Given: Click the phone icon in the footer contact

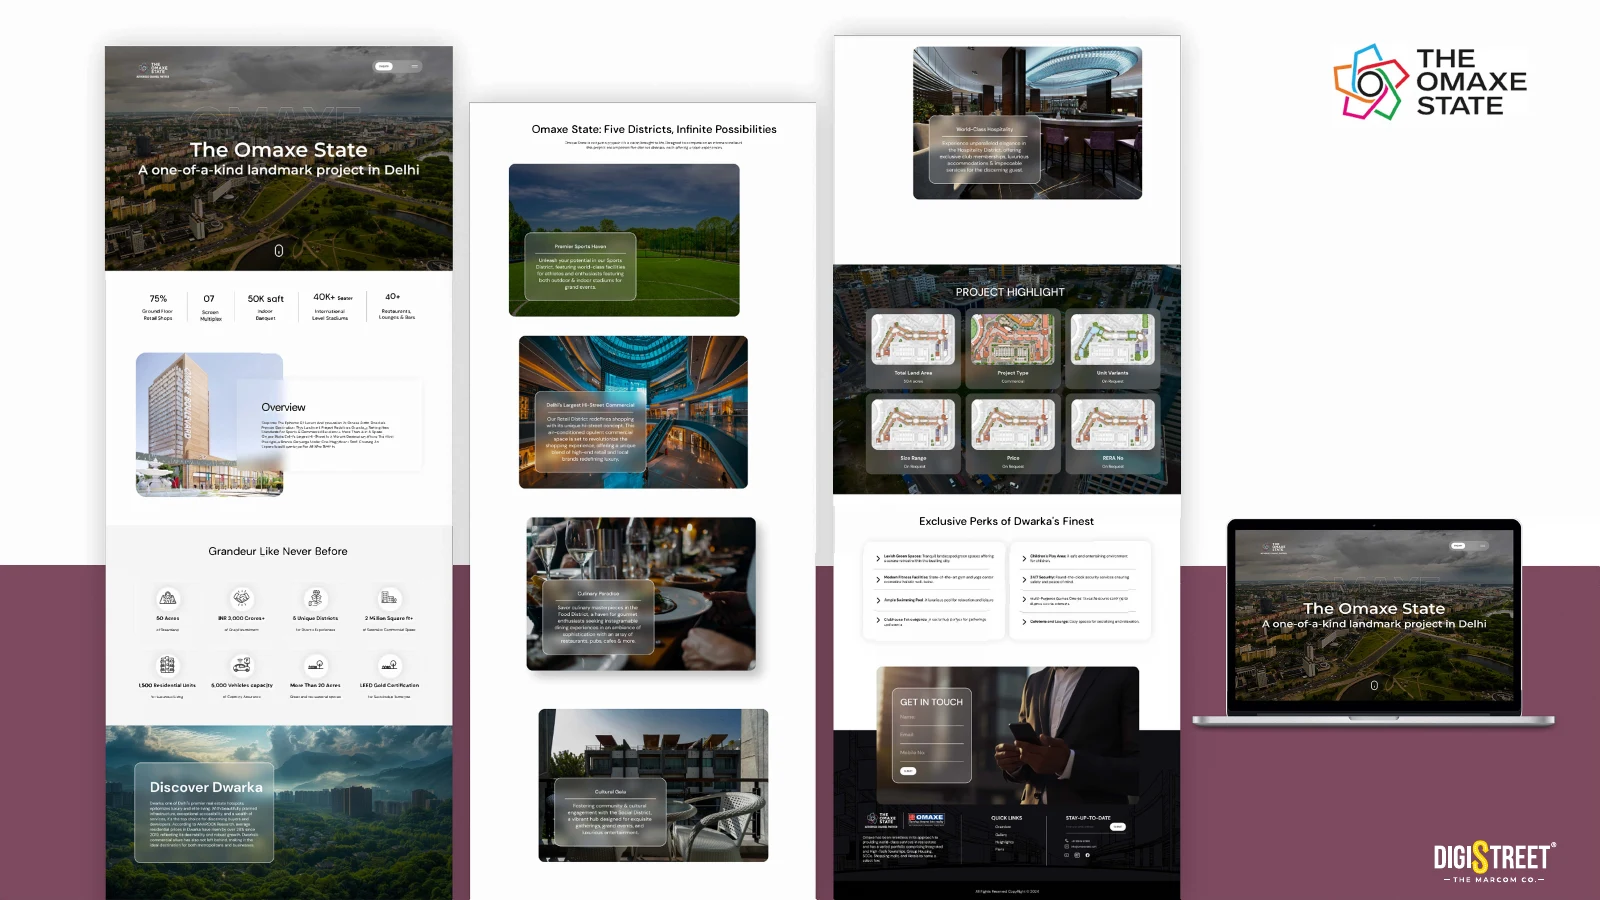Looking at the screenshot, I should 1066,841.
